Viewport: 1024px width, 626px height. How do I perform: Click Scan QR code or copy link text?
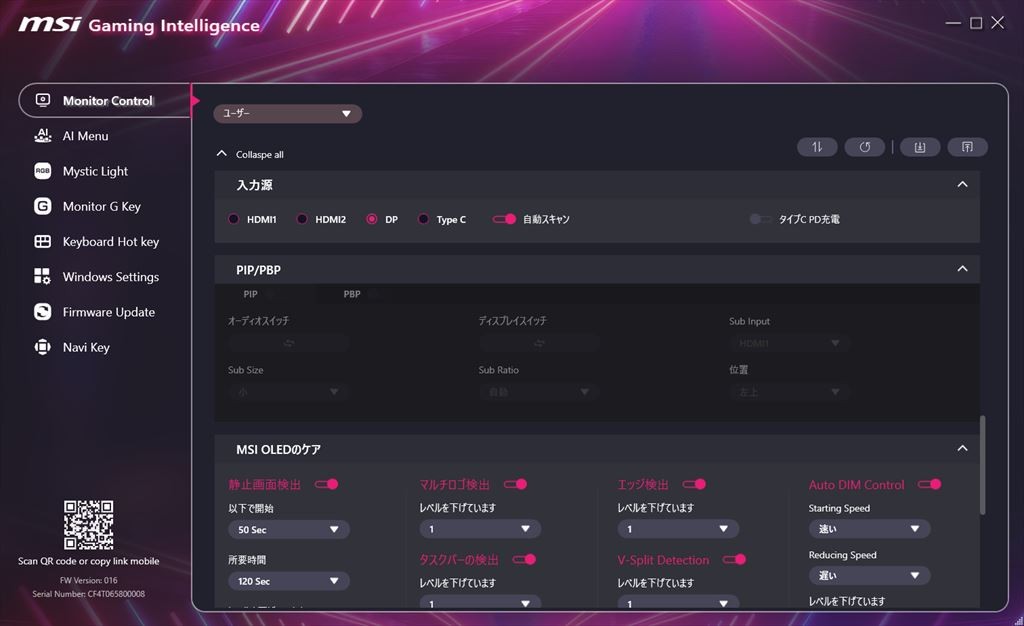point(88,561)
